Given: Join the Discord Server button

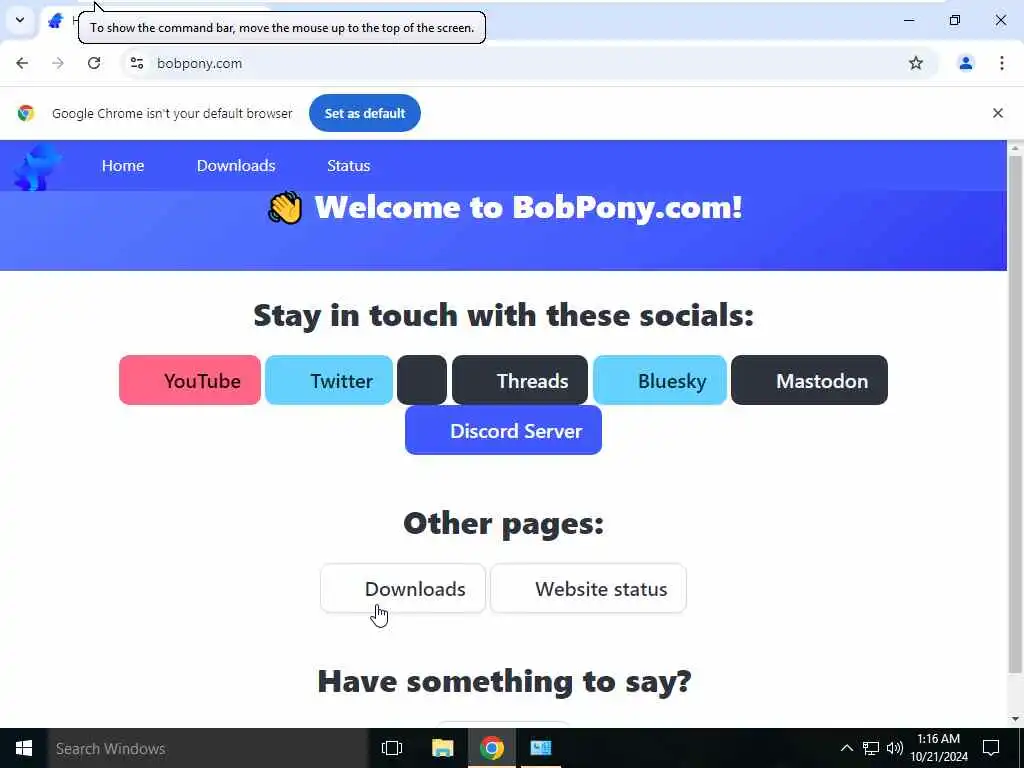Looking at the screenshot, I should (x=503, y=430).
